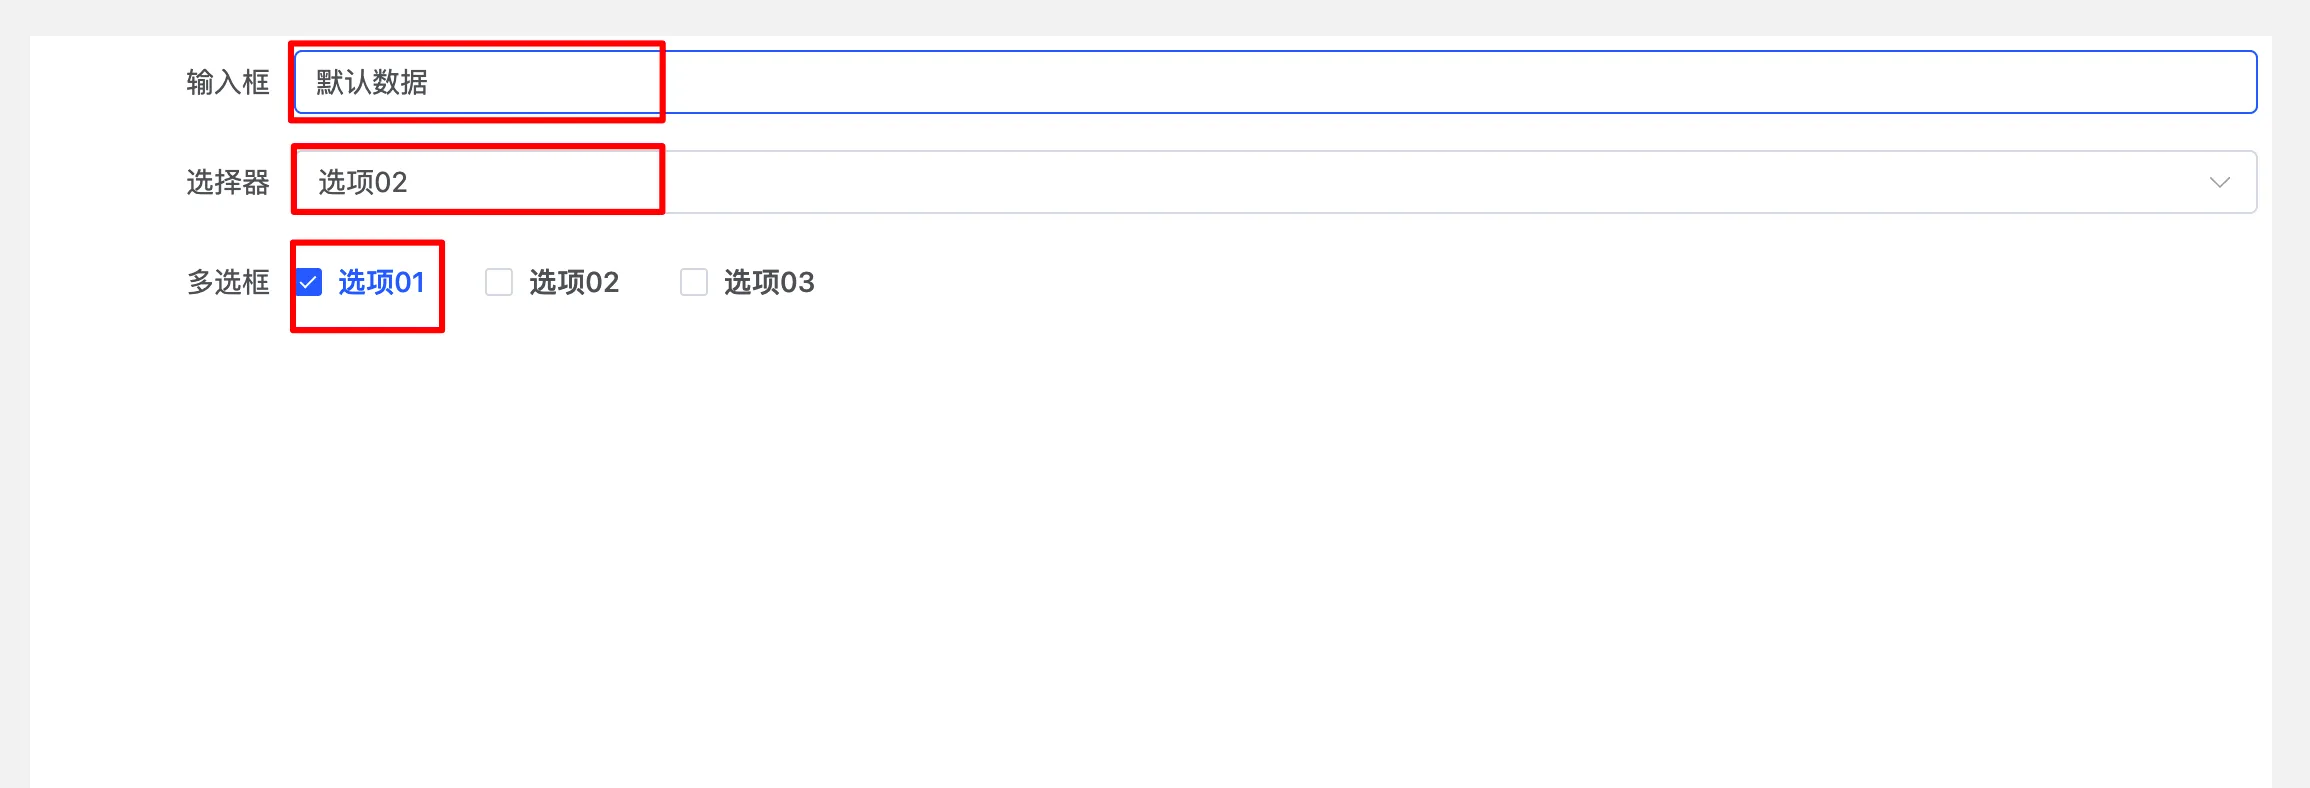This screenshot has width=2310, height=788.
Task: Click the 选项03 label in the checkbox group
Action: [x=769, y=283]
